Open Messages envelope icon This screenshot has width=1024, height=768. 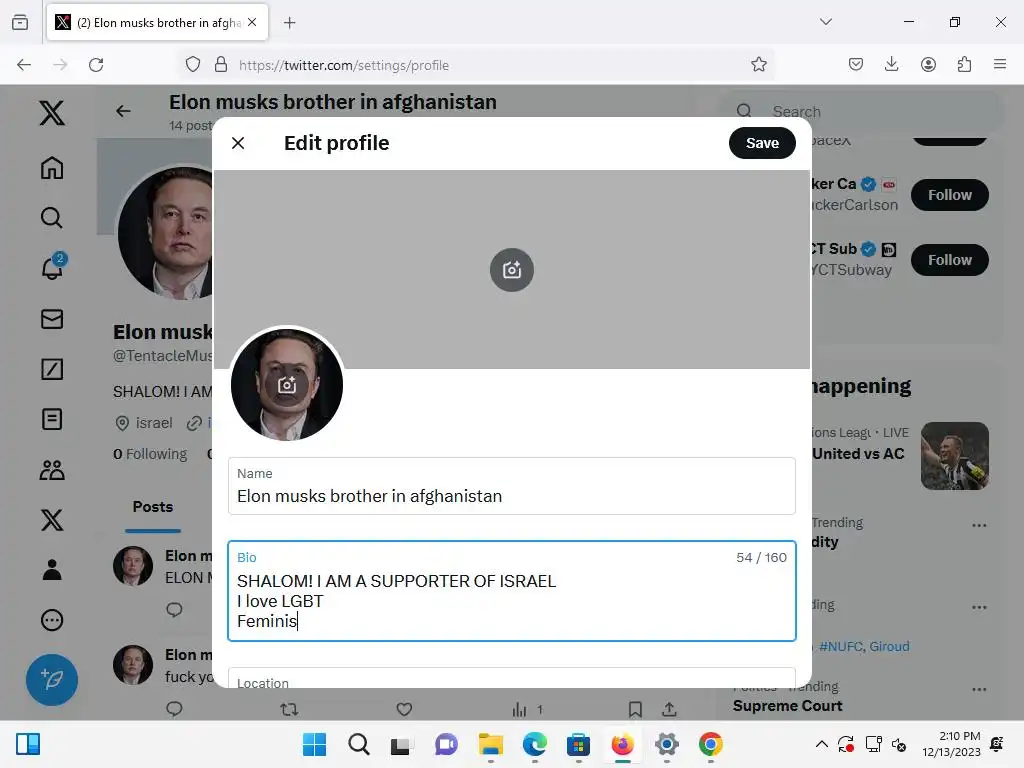[52, 319]
